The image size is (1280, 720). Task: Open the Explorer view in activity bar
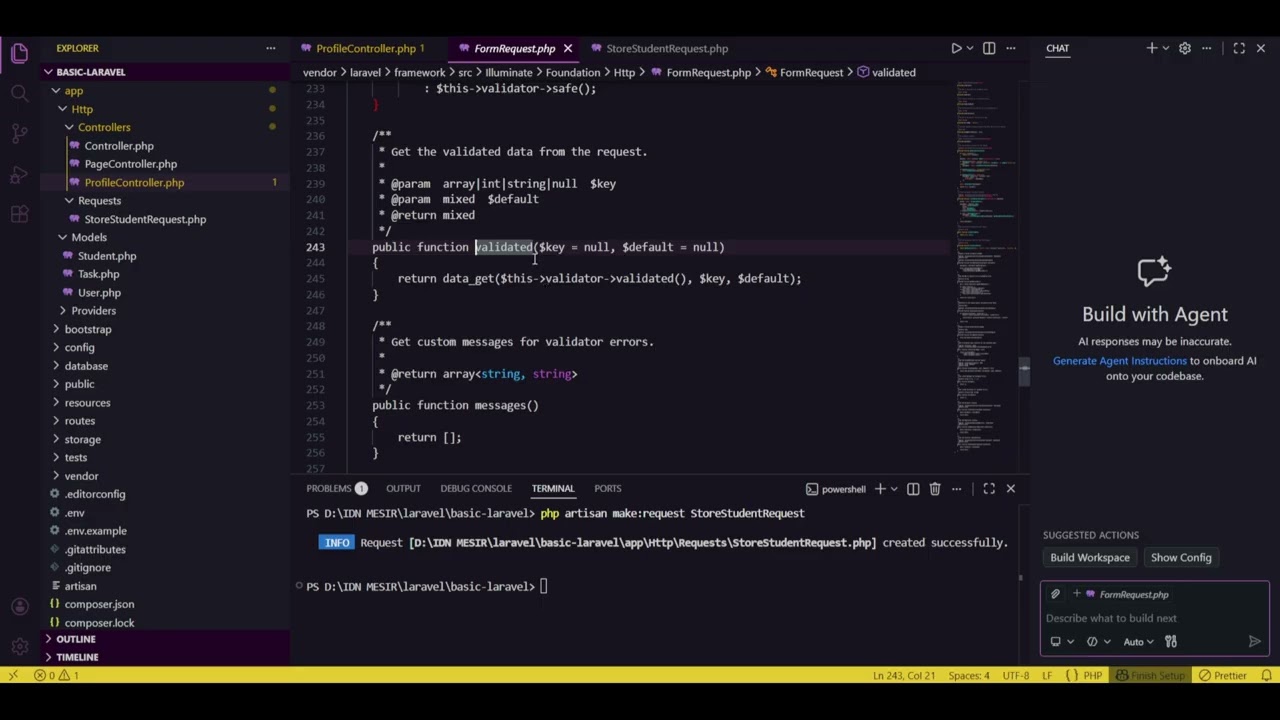pos(19,53)
